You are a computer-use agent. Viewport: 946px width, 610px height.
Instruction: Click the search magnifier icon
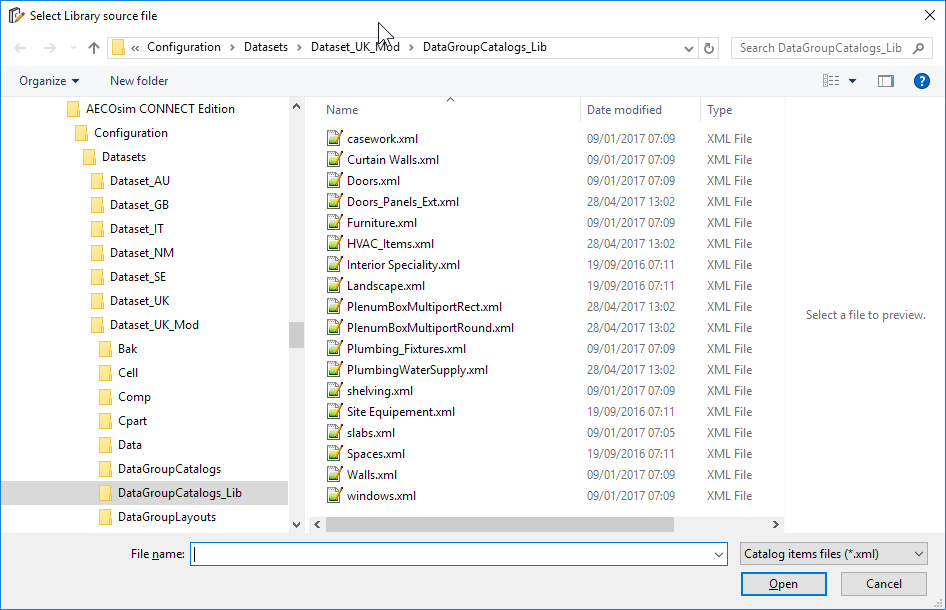pyautogui.click(x=918, y=48)
